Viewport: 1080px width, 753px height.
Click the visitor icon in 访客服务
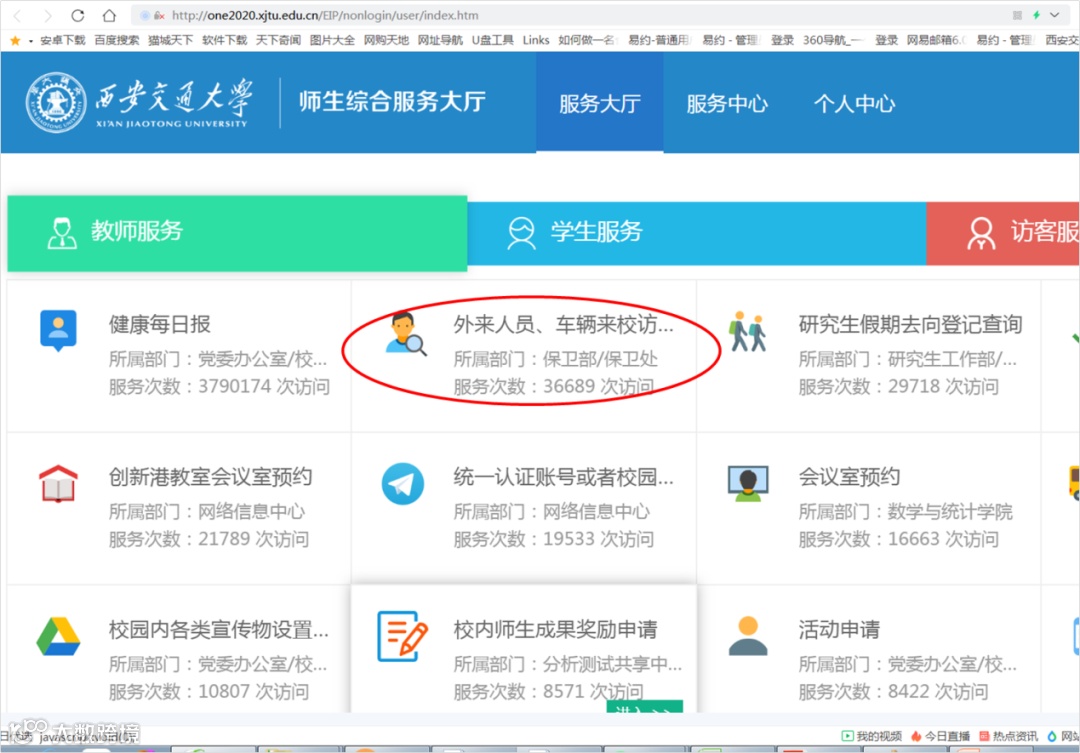coord(982,234)
